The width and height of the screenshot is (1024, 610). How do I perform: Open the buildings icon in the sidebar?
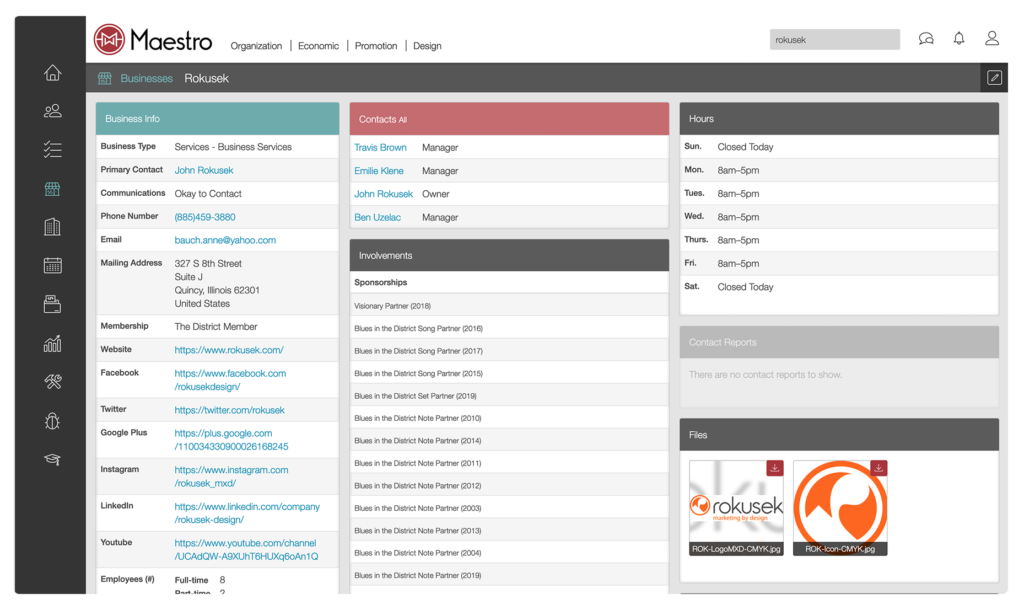tap(52, 227)
